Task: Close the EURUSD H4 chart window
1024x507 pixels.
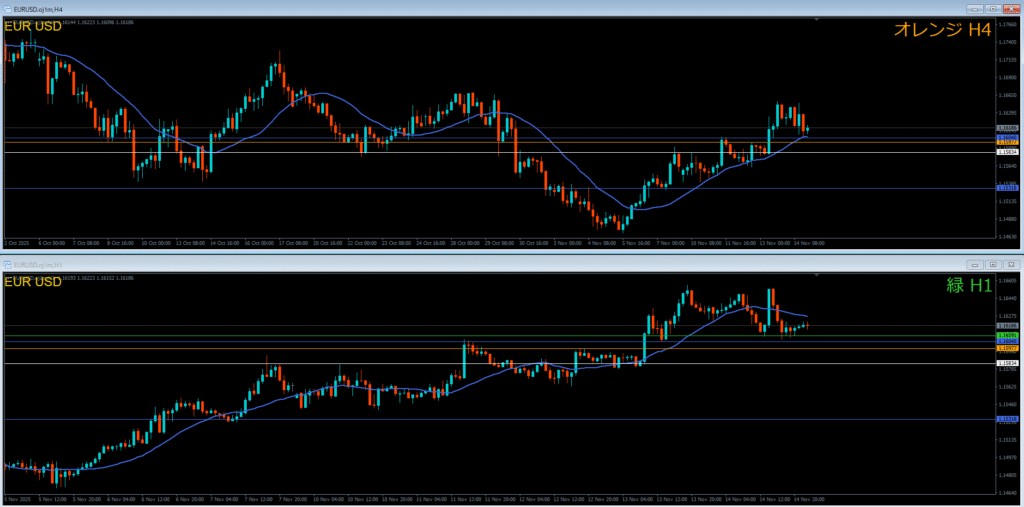Action: coord(1010,9)
